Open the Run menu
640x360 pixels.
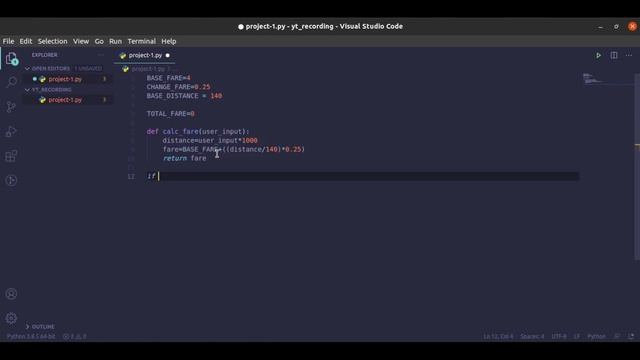point(116,41)
